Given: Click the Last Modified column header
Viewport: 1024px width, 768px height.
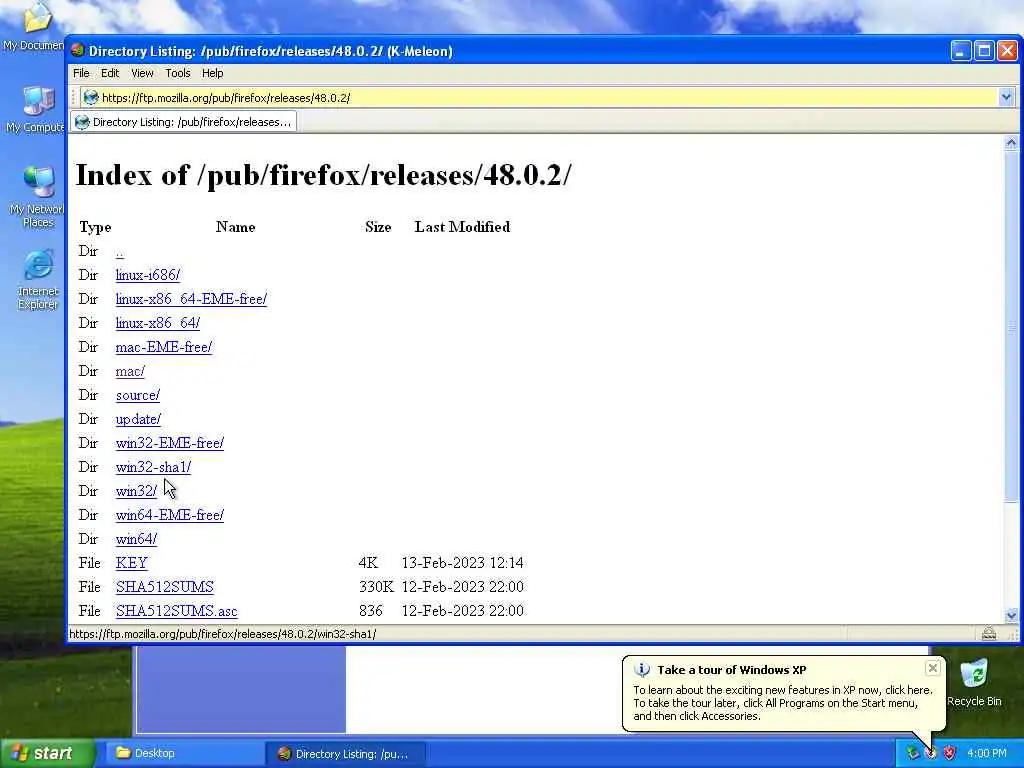Looking at the screenshot, I should [x=462, y=227].
